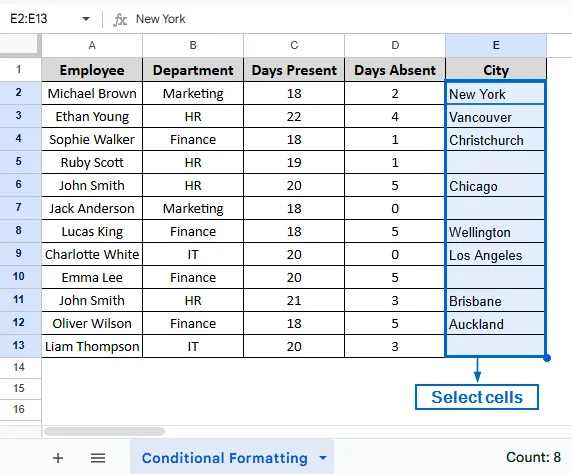Select column C header

(x=294, y=45)
